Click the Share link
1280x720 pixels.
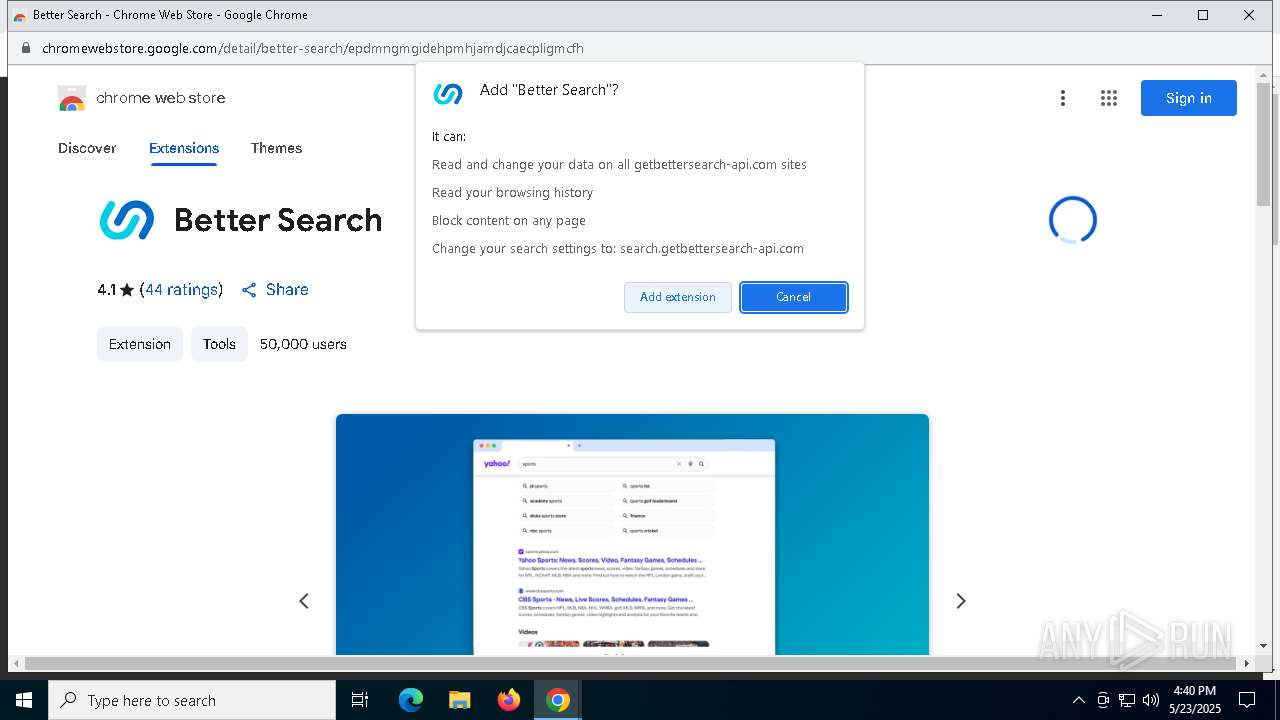[287, 290]
